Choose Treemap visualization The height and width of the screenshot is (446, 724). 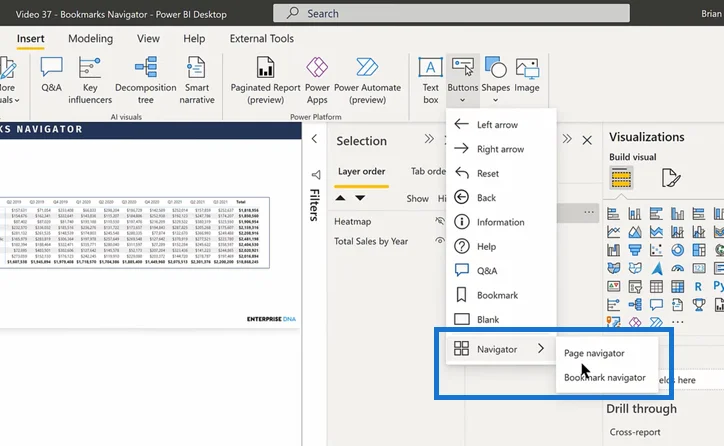(699, 250)
